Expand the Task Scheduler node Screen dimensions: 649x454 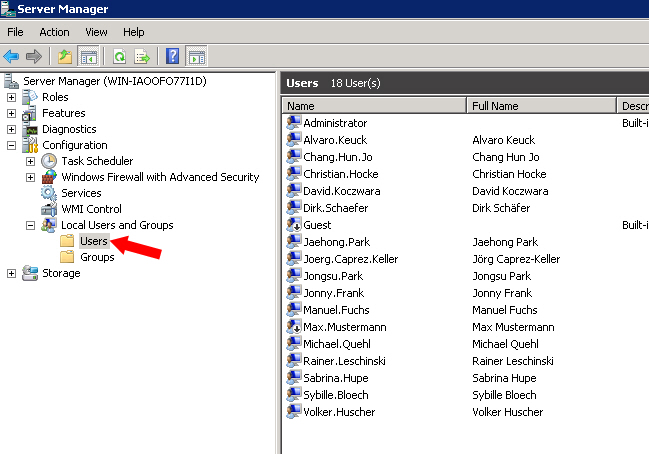click(x=30, y=161)
